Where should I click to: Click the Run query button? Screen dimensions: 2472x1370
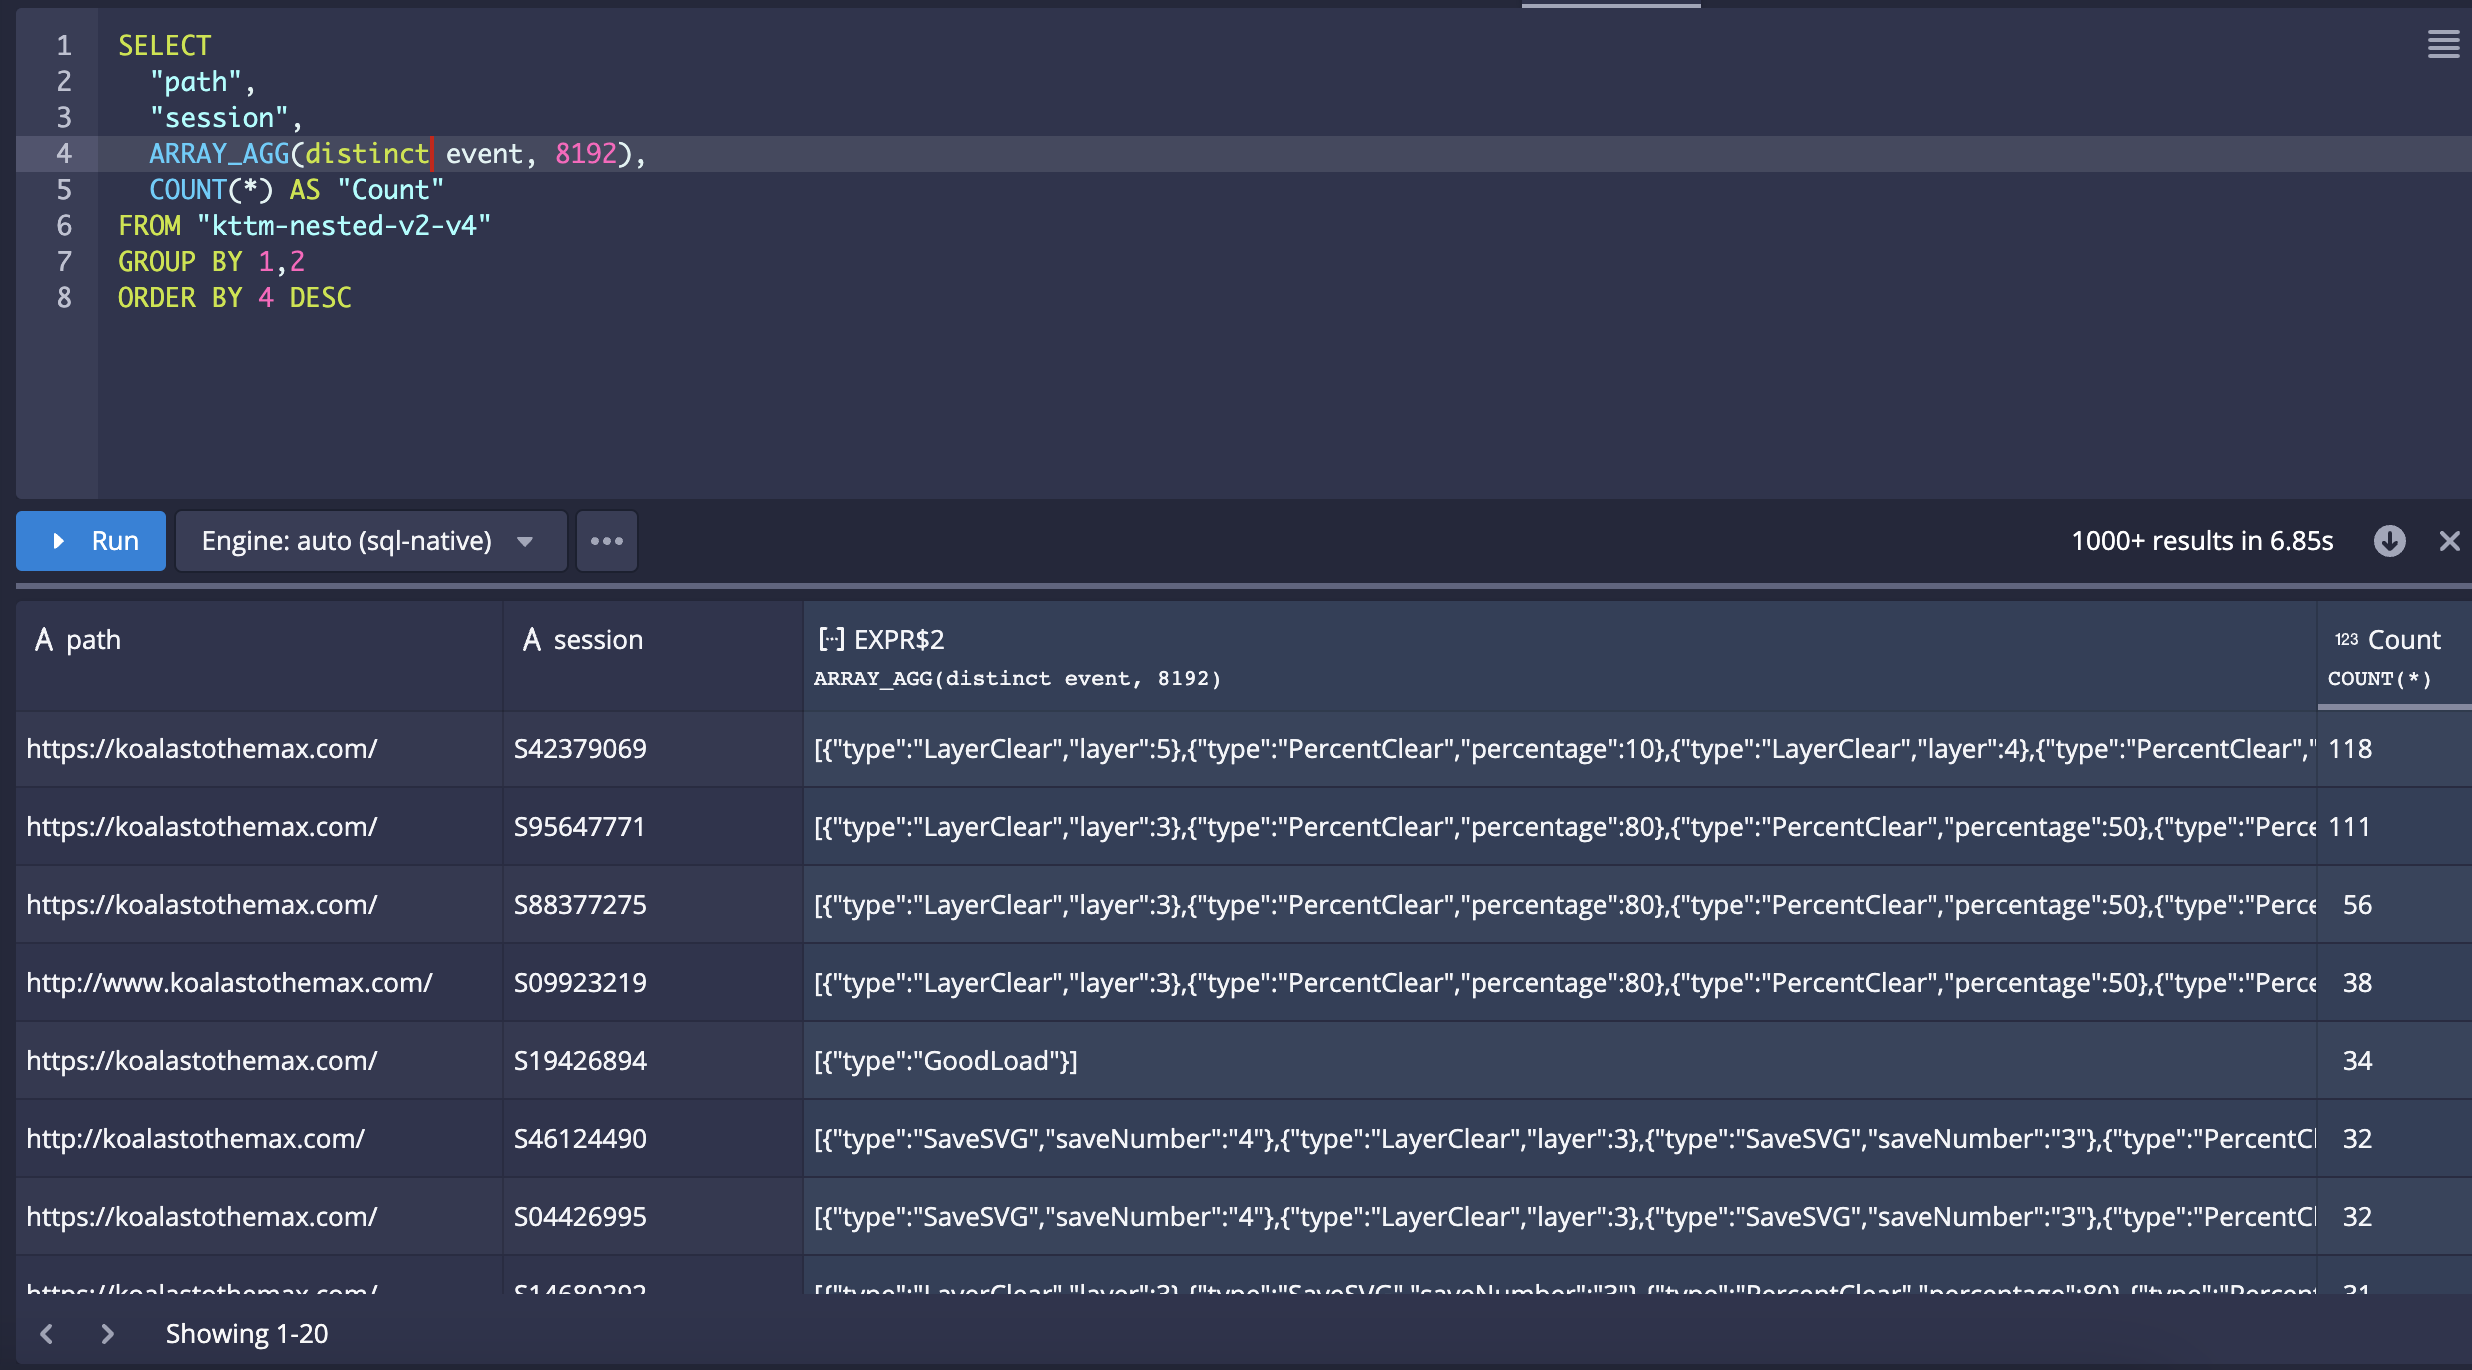tap(91, 541)
